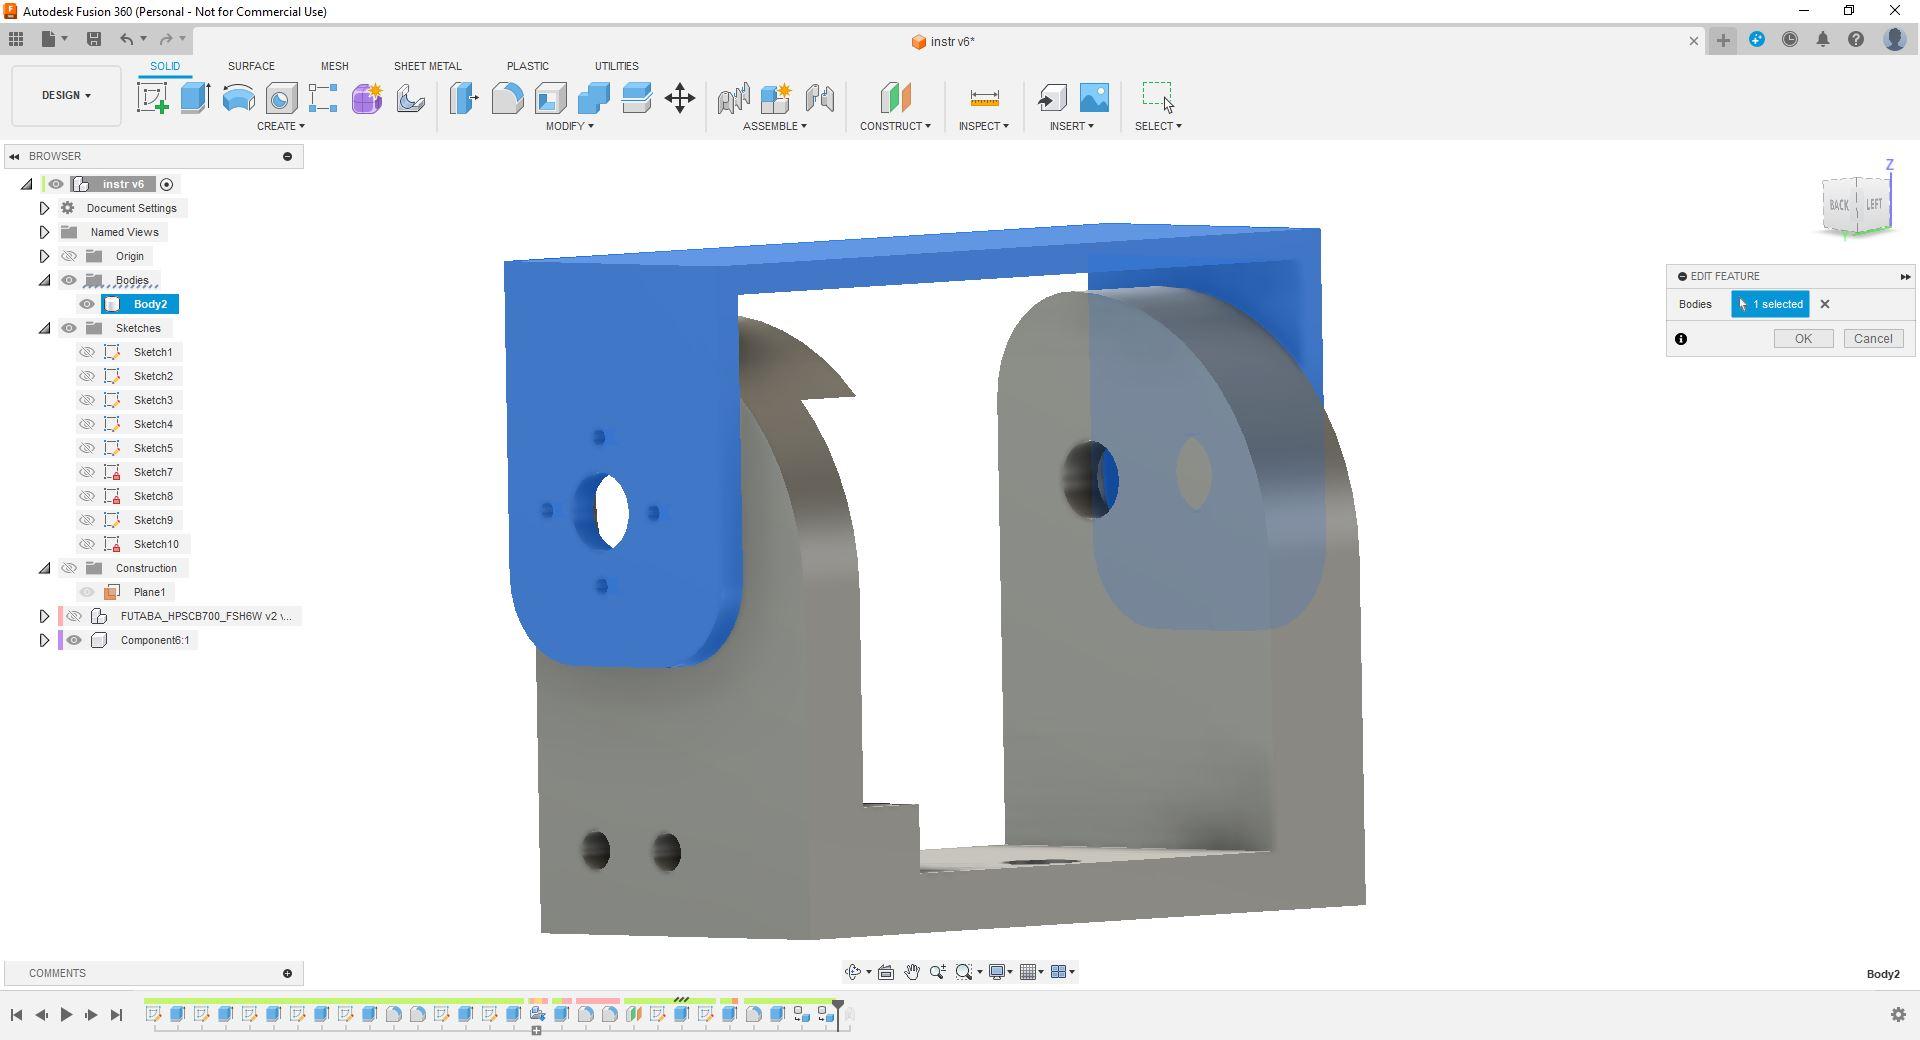The height and width of the screenshot is (1040, 1920).
Task: Open the timeline settings gear
Action: click(1898, 1015)
